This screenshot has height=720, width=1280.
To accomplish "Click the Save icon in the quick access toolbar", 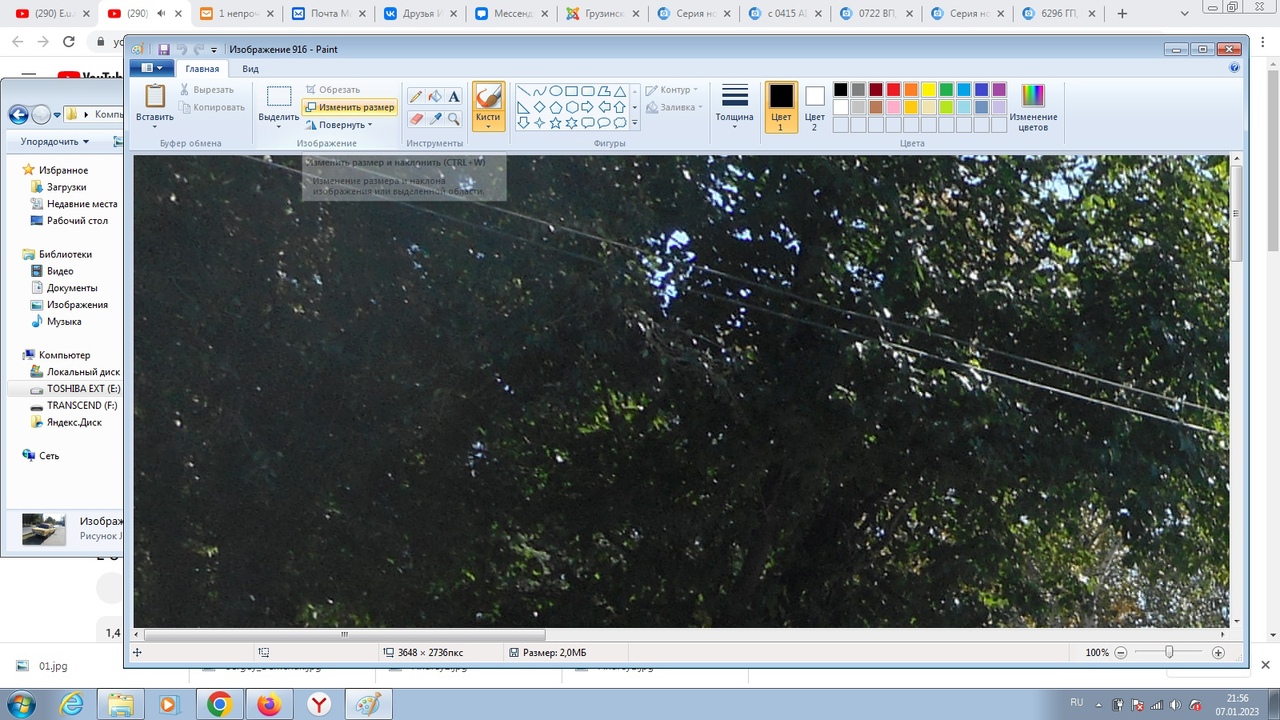I will pyautogui.click(x=164, y=49).
